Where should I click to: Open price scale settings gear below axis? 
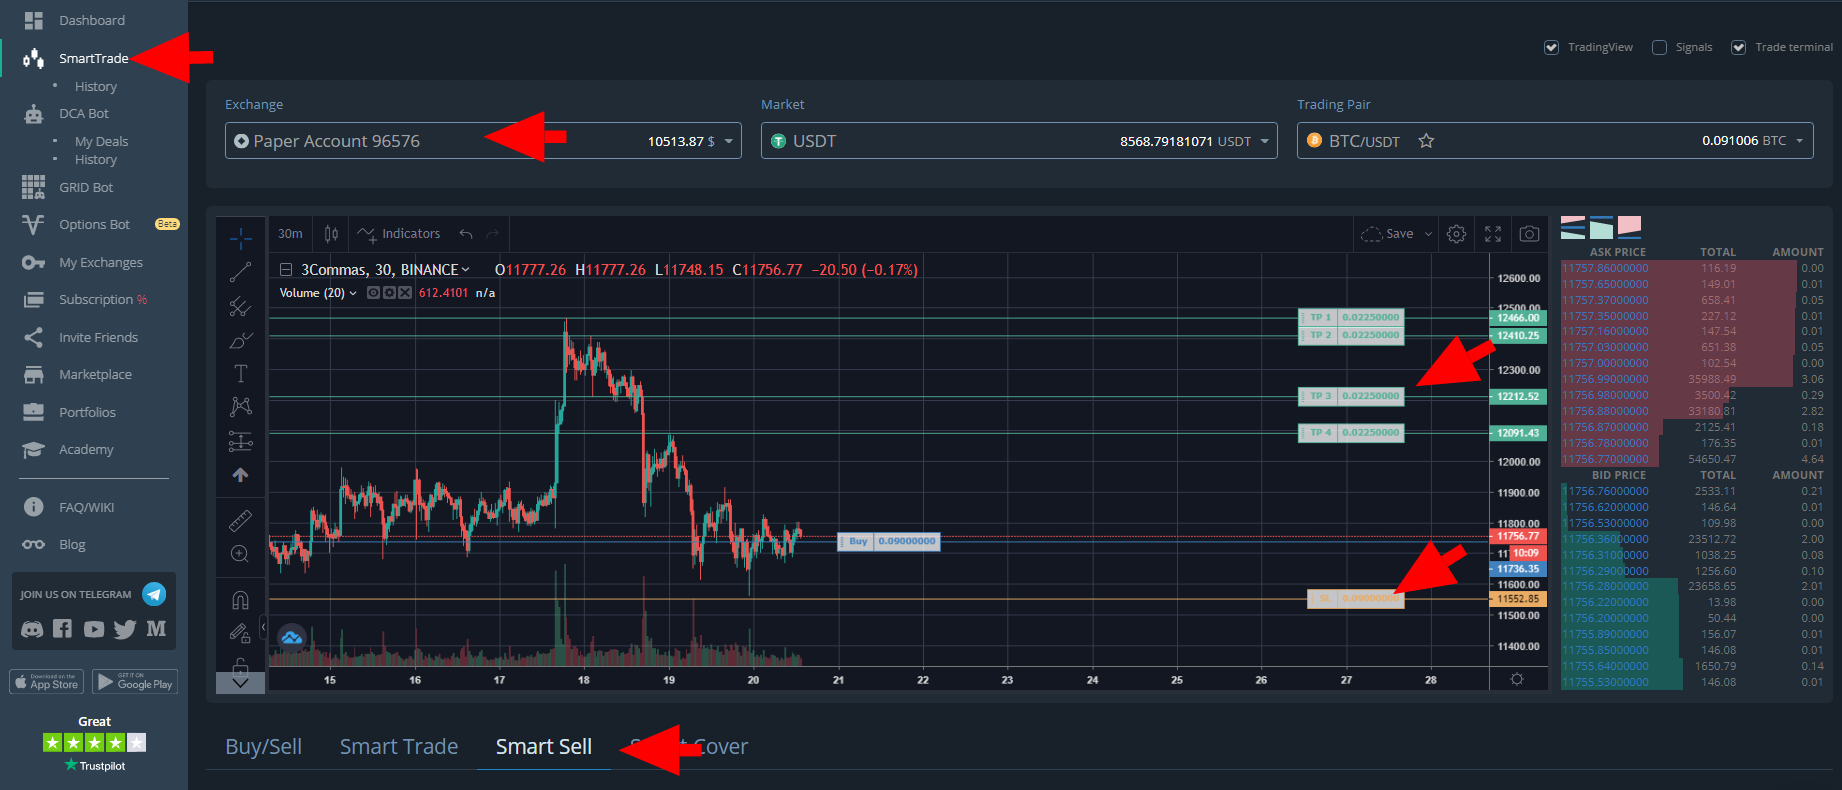coord(1517,679)
